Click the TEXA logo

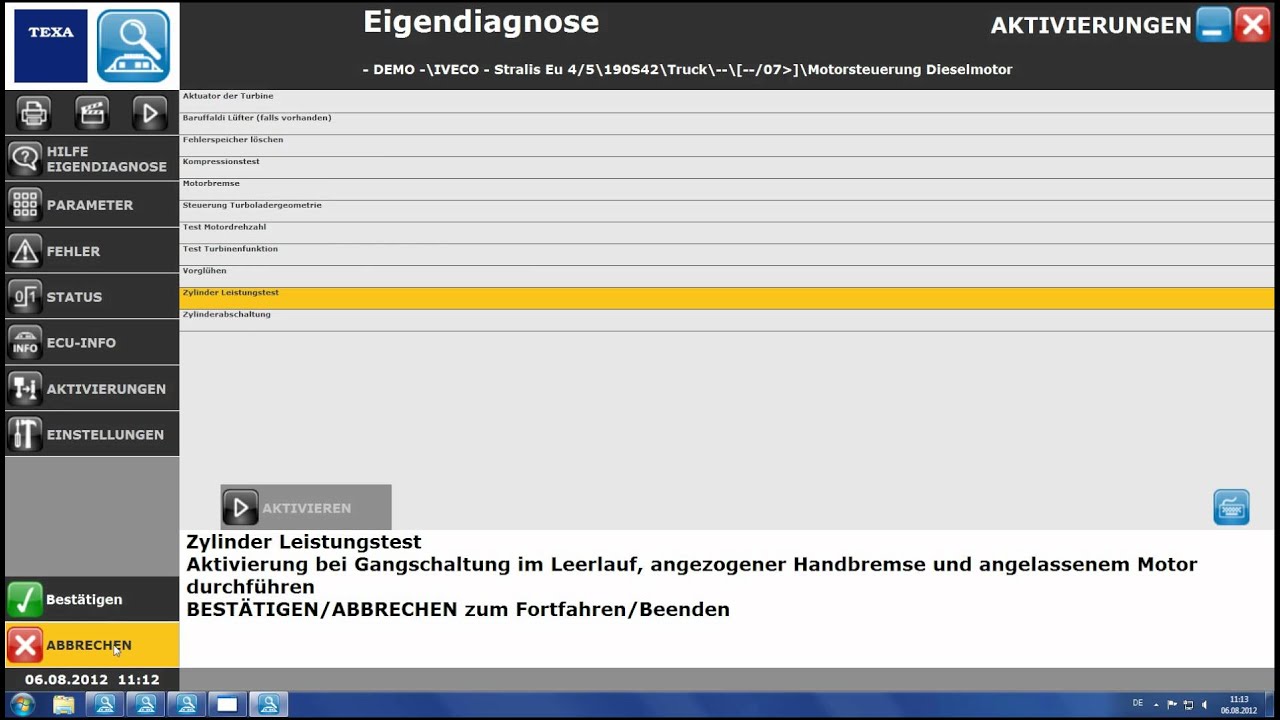coord(51,46)
